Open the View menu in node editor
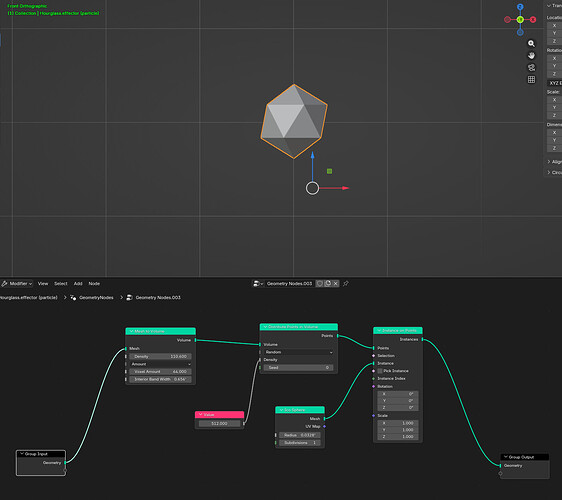This screenshot has width=562, height=500. (x=43, y=284)
